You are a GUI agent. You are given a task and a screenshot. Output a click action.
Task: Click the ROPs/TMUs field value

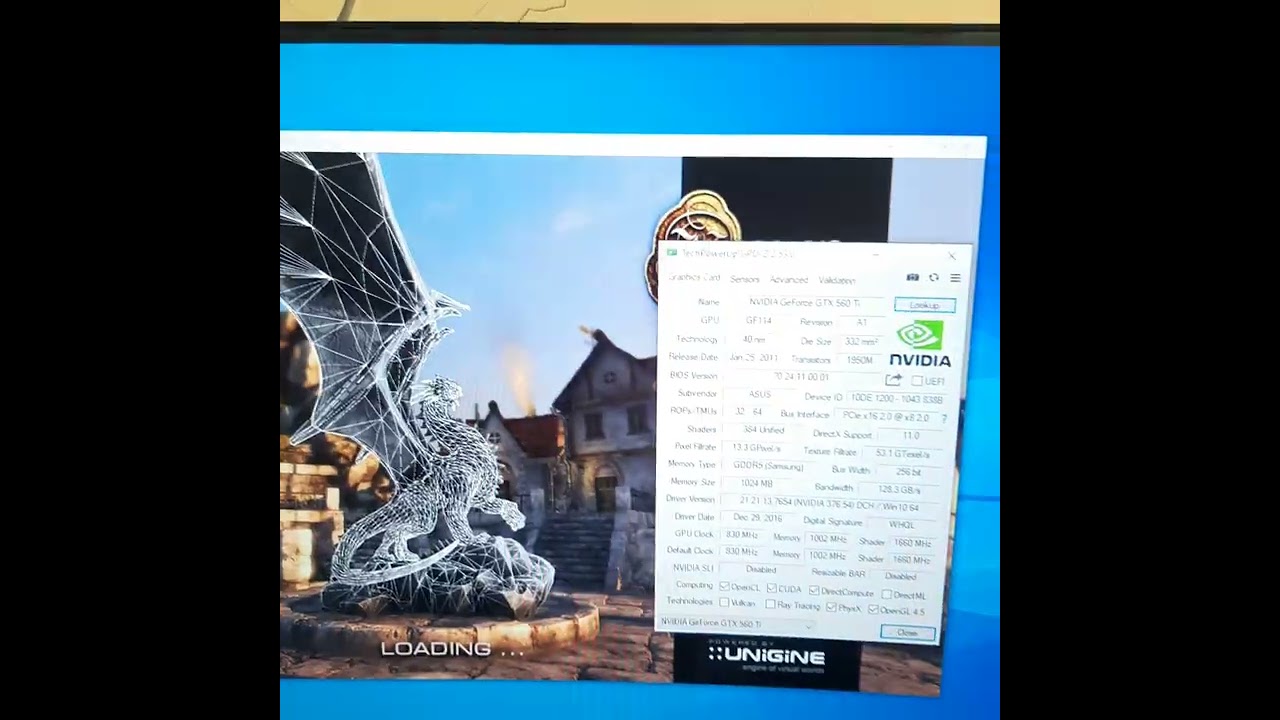pos(749,411)
